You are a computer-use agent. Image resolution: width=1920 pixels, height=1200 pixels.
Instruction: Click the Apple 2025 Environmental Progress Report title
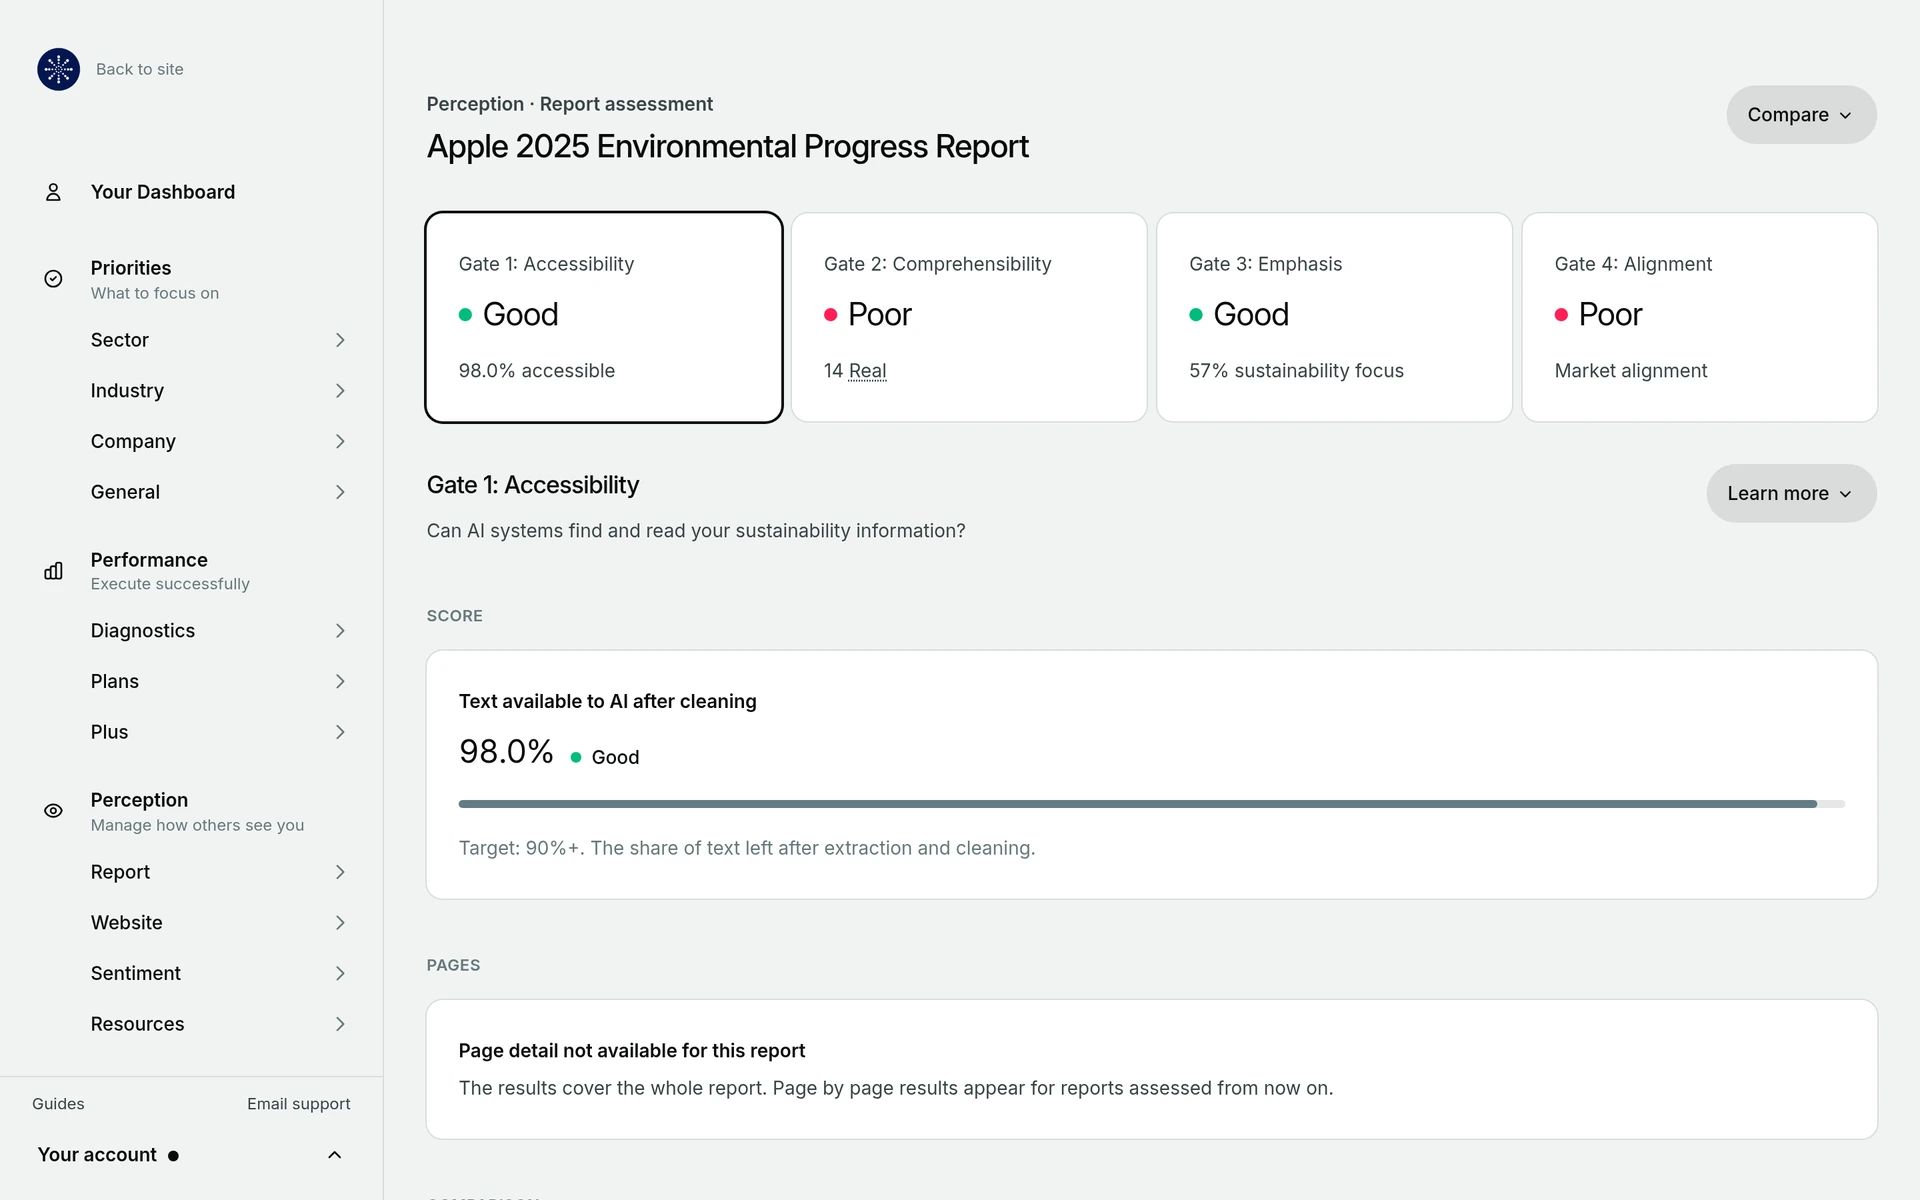(727, 147)
